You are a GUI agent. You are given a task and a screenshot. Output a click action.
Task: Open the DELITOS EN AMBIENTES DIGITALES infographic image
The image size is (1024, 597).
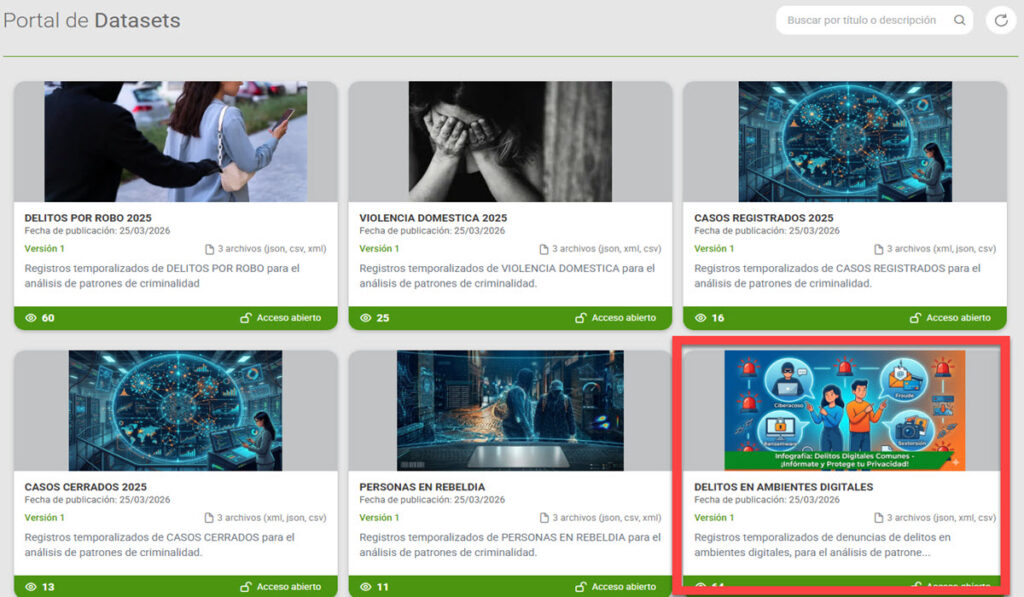(844, 410)
